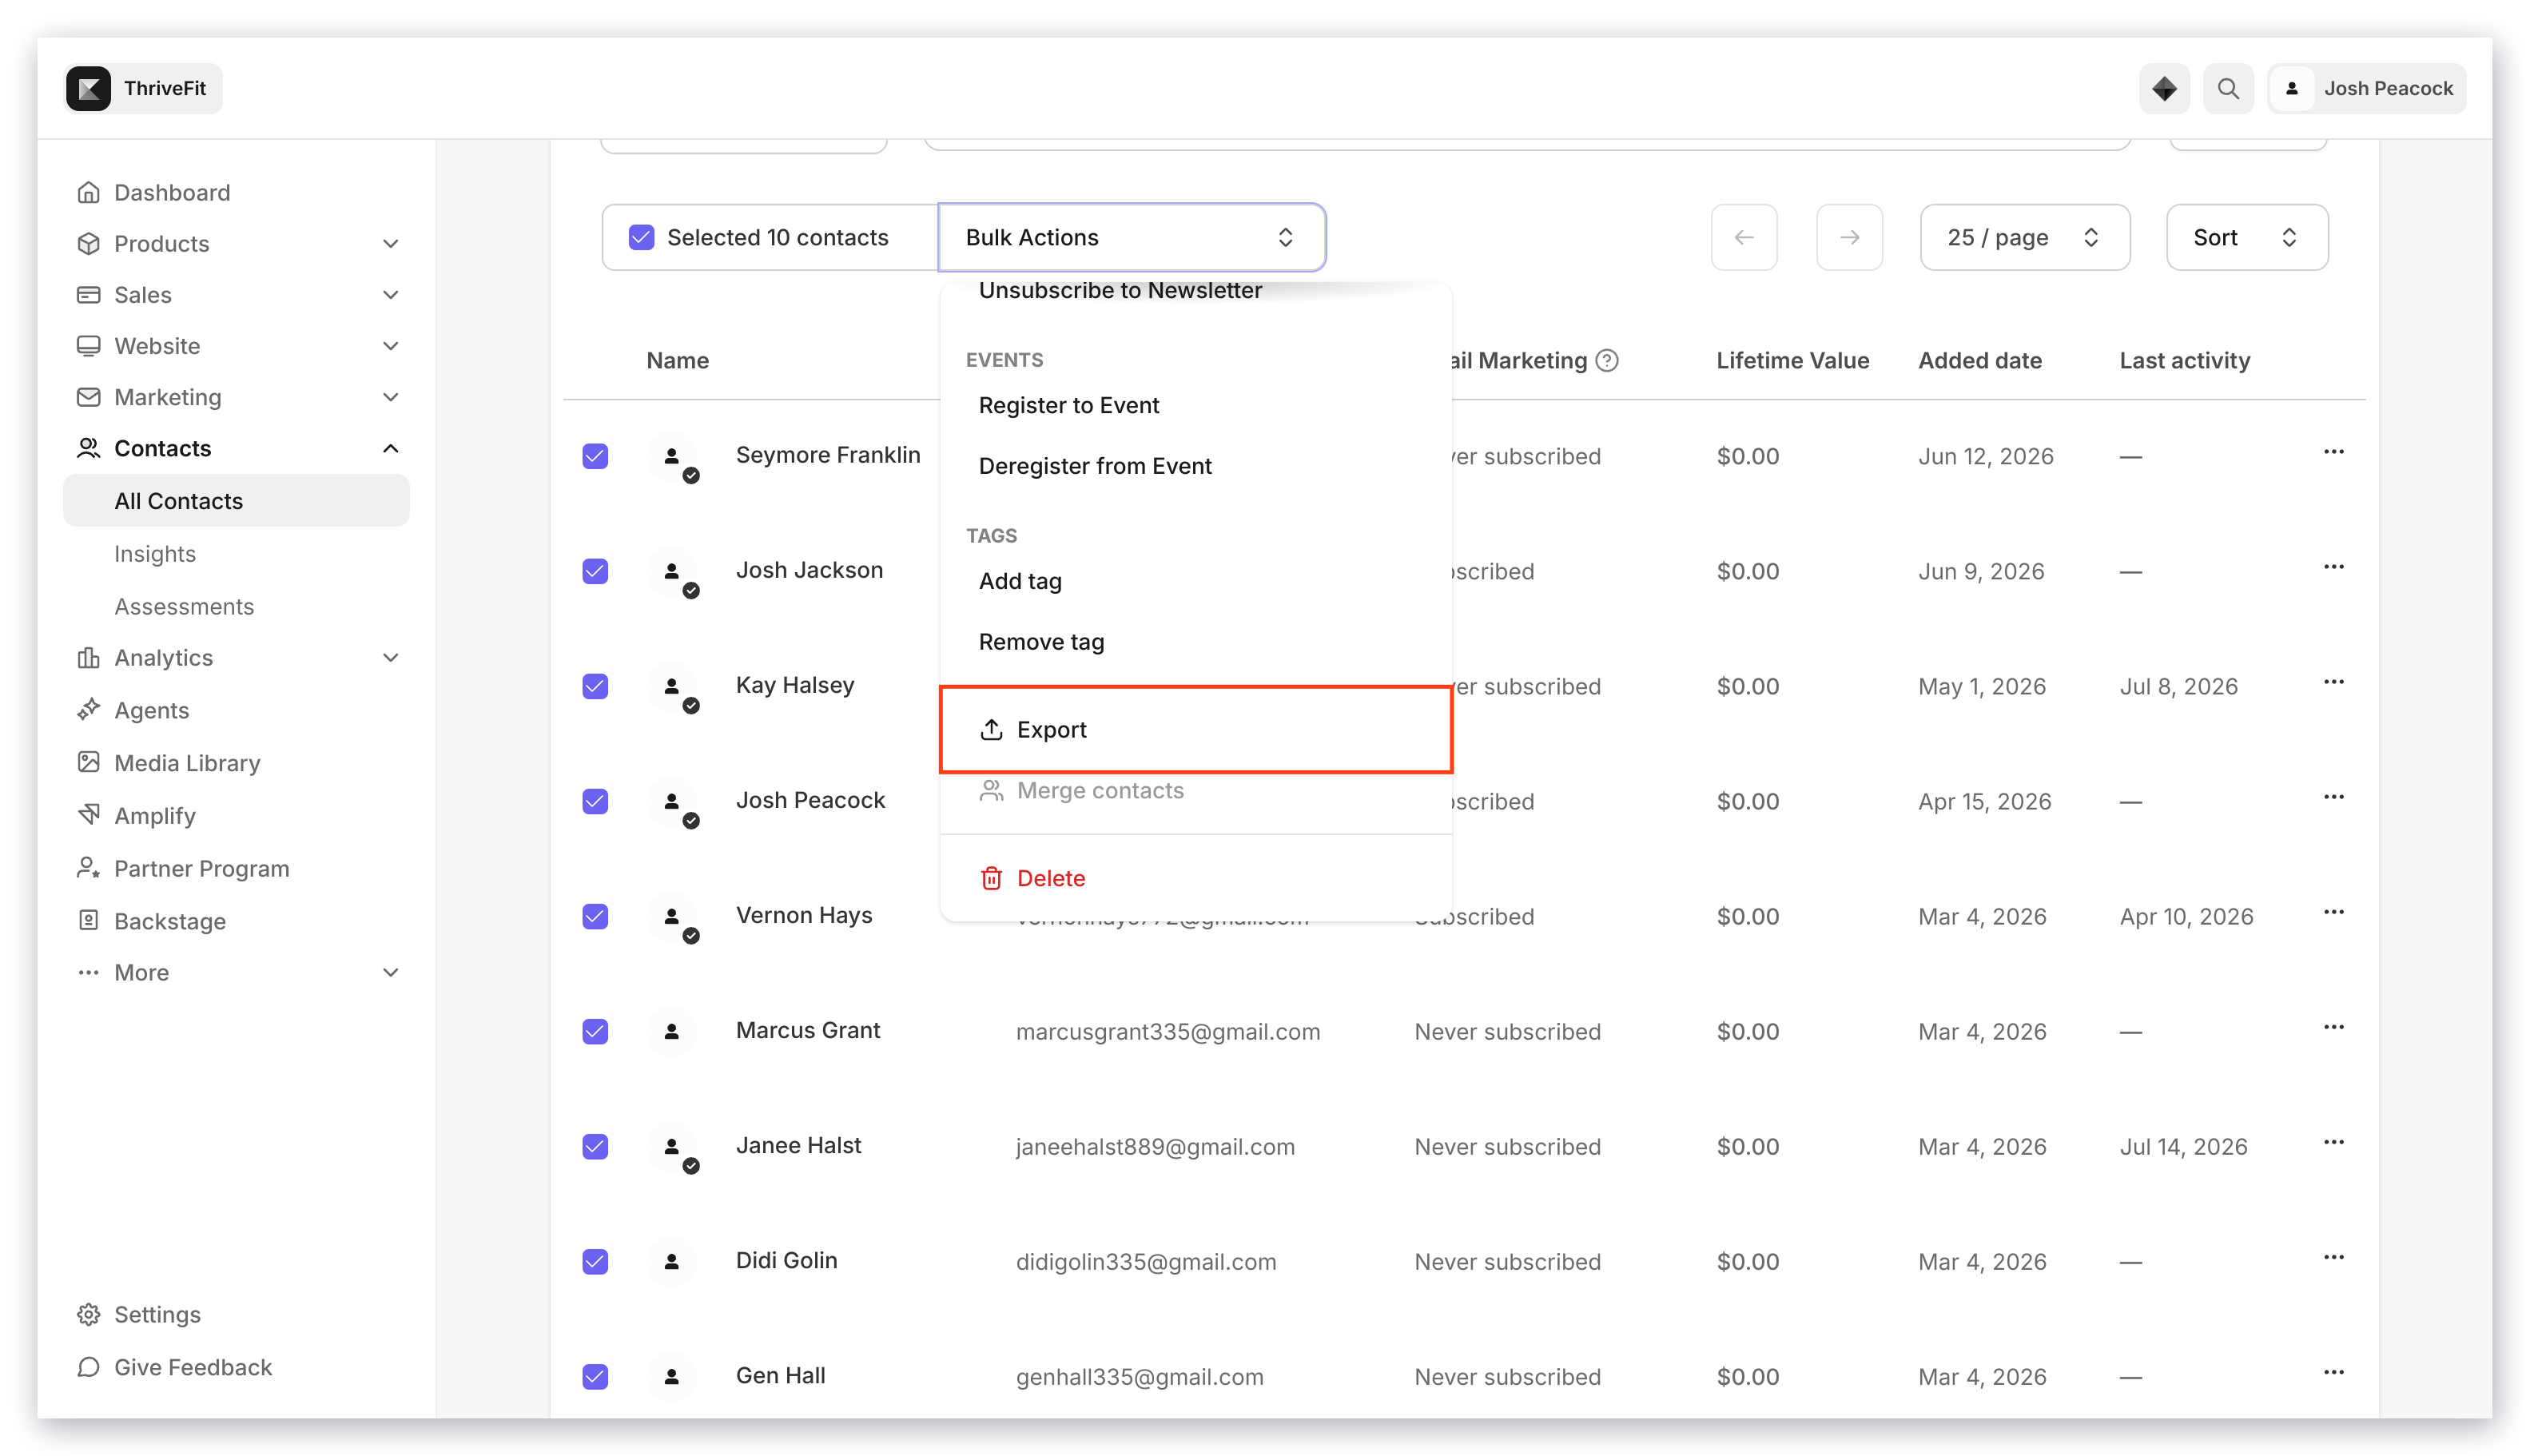Click the Sales card icon
The height and width of the screenshot is (1456, 2530).
89,294
